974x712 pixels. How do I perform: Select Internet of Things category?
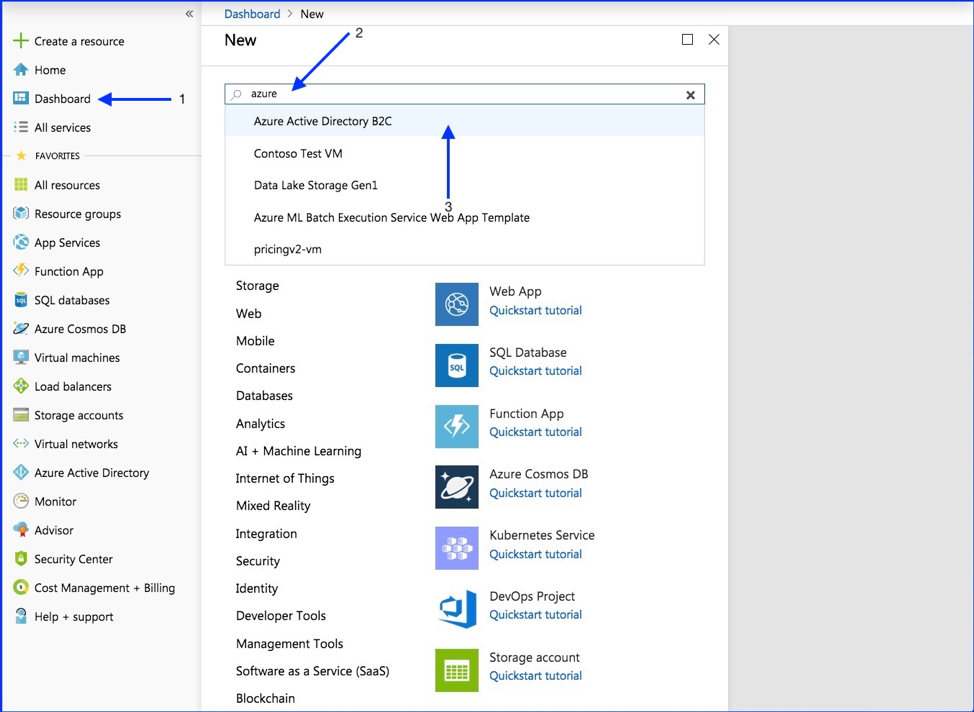[x=284, y=478]
